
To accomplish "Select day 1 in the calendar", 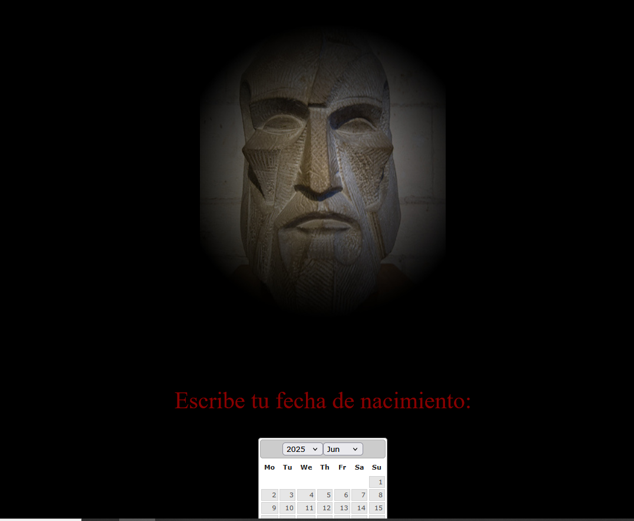I will pyautogui.click(x=377, y=482).
